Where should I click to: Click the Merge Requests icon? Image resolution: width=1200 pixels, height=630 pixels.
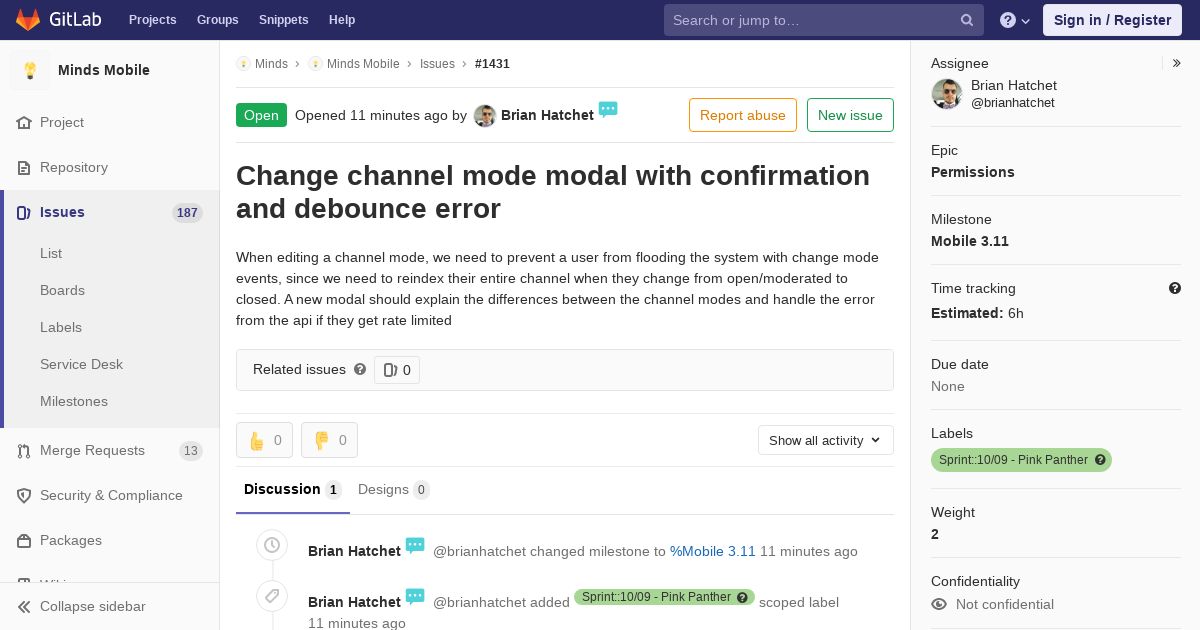click(24, 451)
